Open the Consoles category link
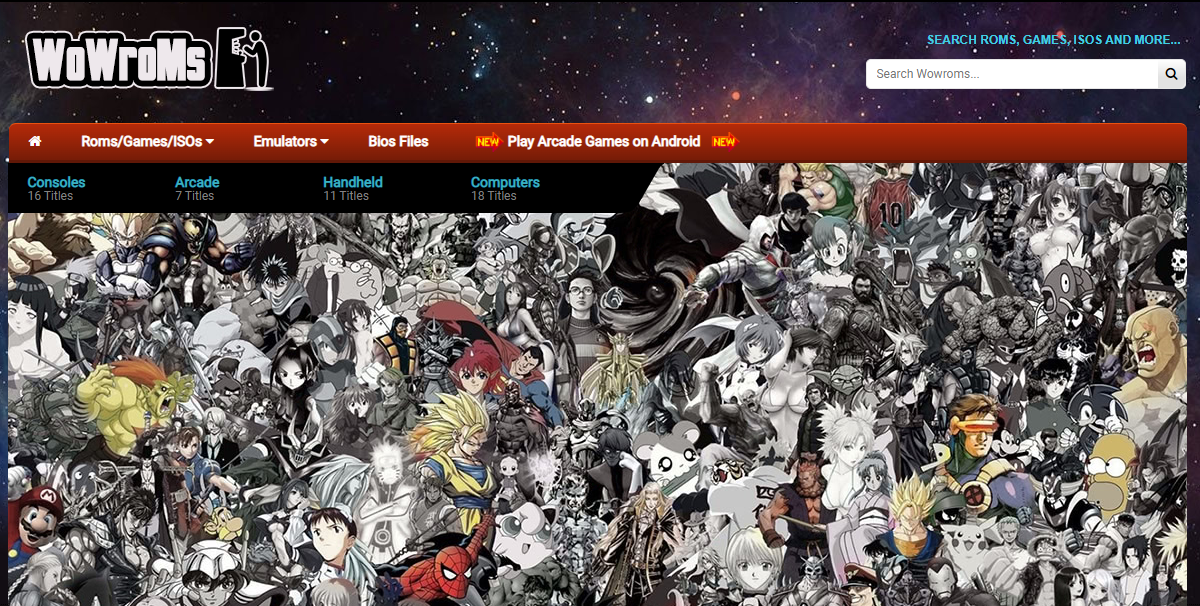Screen dimensions: 1200x606 coord(56,182)
